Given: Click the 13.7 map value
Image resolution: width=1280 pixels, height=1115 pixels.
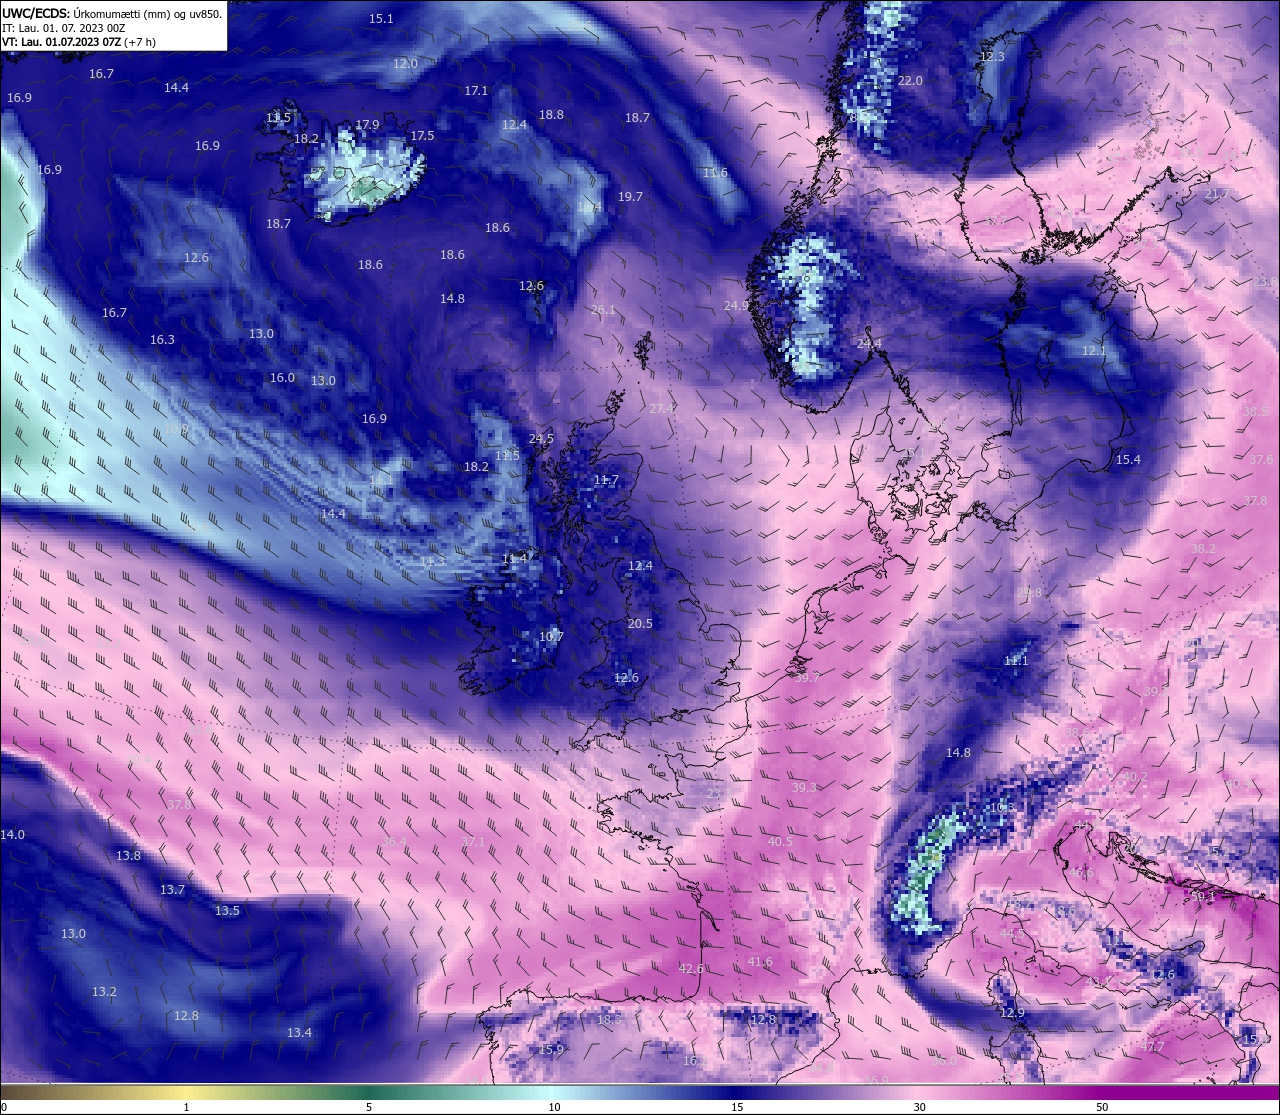Looking at the screenshot, I should click(172, 890).
